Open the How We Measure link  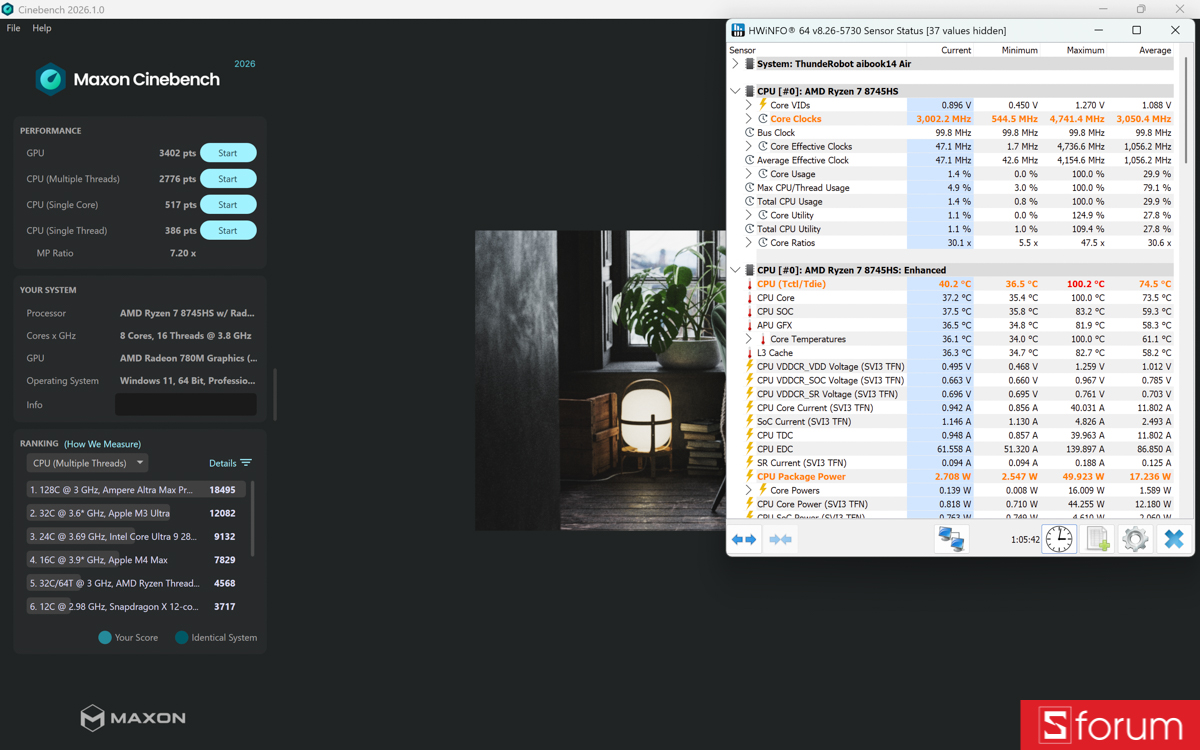(103, 444)
